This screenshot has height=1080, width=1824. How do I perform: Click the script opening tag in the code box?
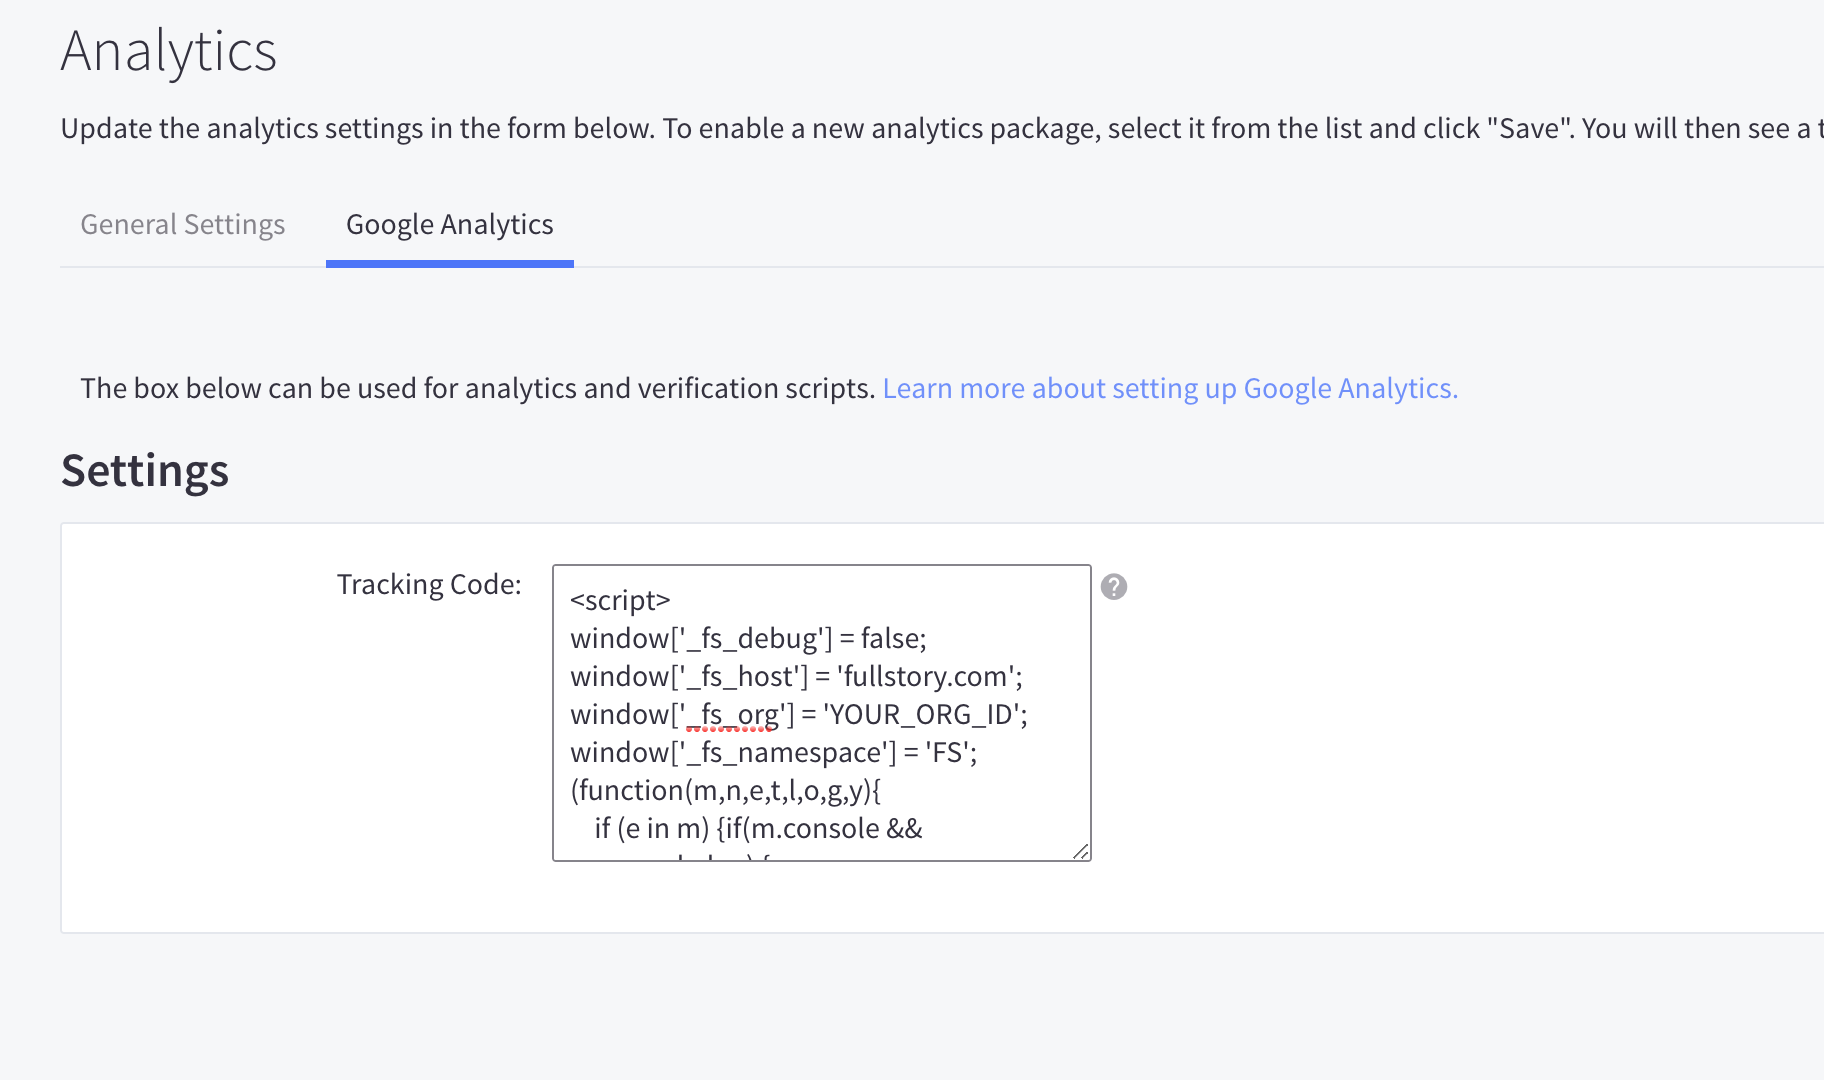(621, 599)
